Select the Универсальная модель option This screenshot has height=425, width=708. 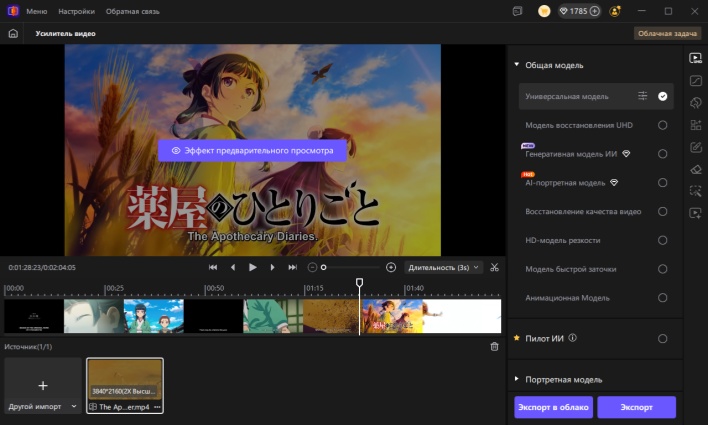(596, 96)
